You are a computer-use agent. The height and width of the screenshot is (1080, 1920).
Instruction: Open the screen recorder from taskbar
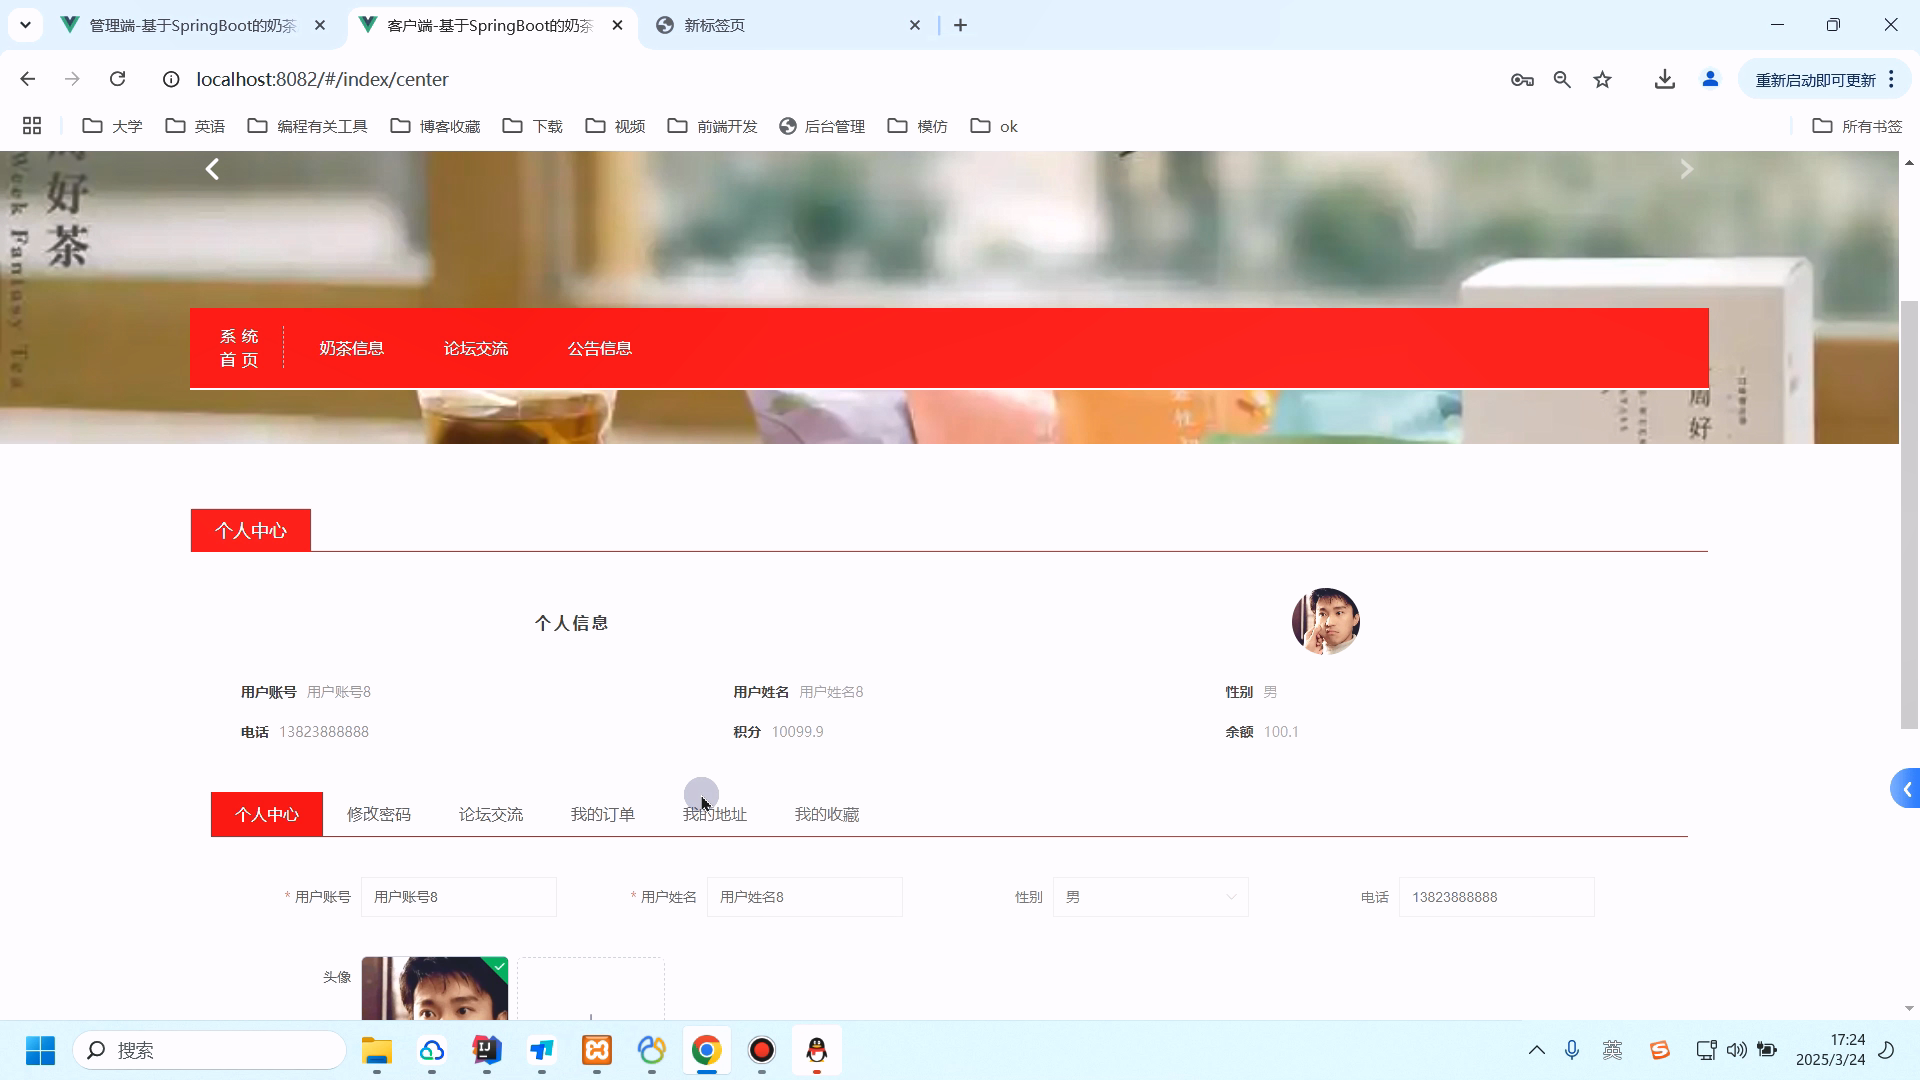pos(761,1050)
